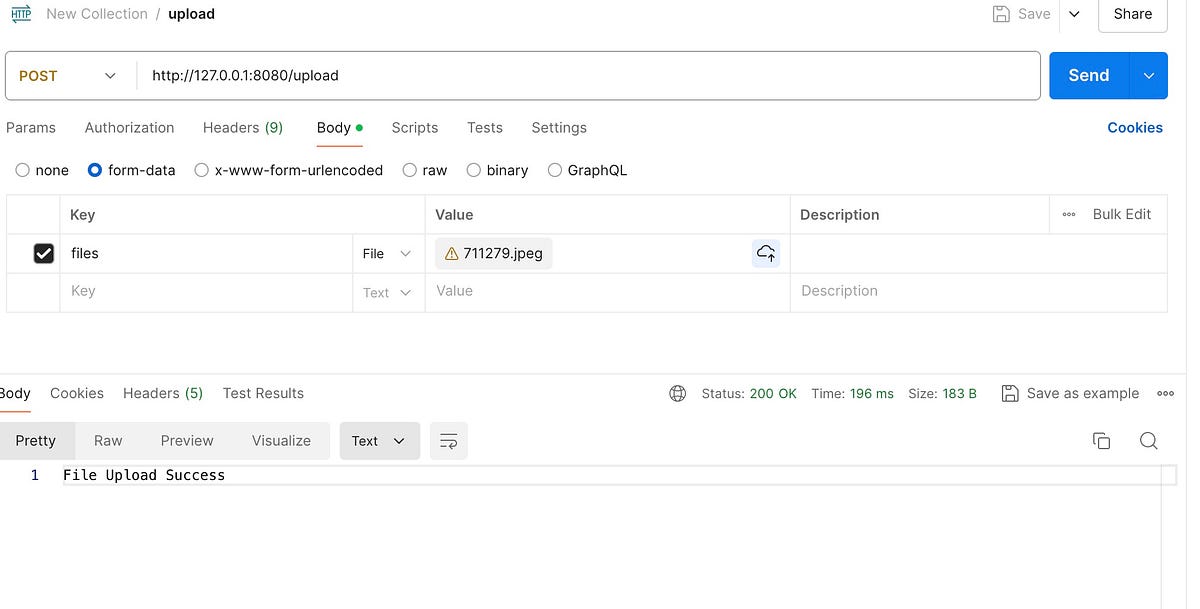The width and height of the screenshot is (1200, 609).
Task: Switch to the Authorization tab
Action: pyautogui.click(x=129, y=127)
